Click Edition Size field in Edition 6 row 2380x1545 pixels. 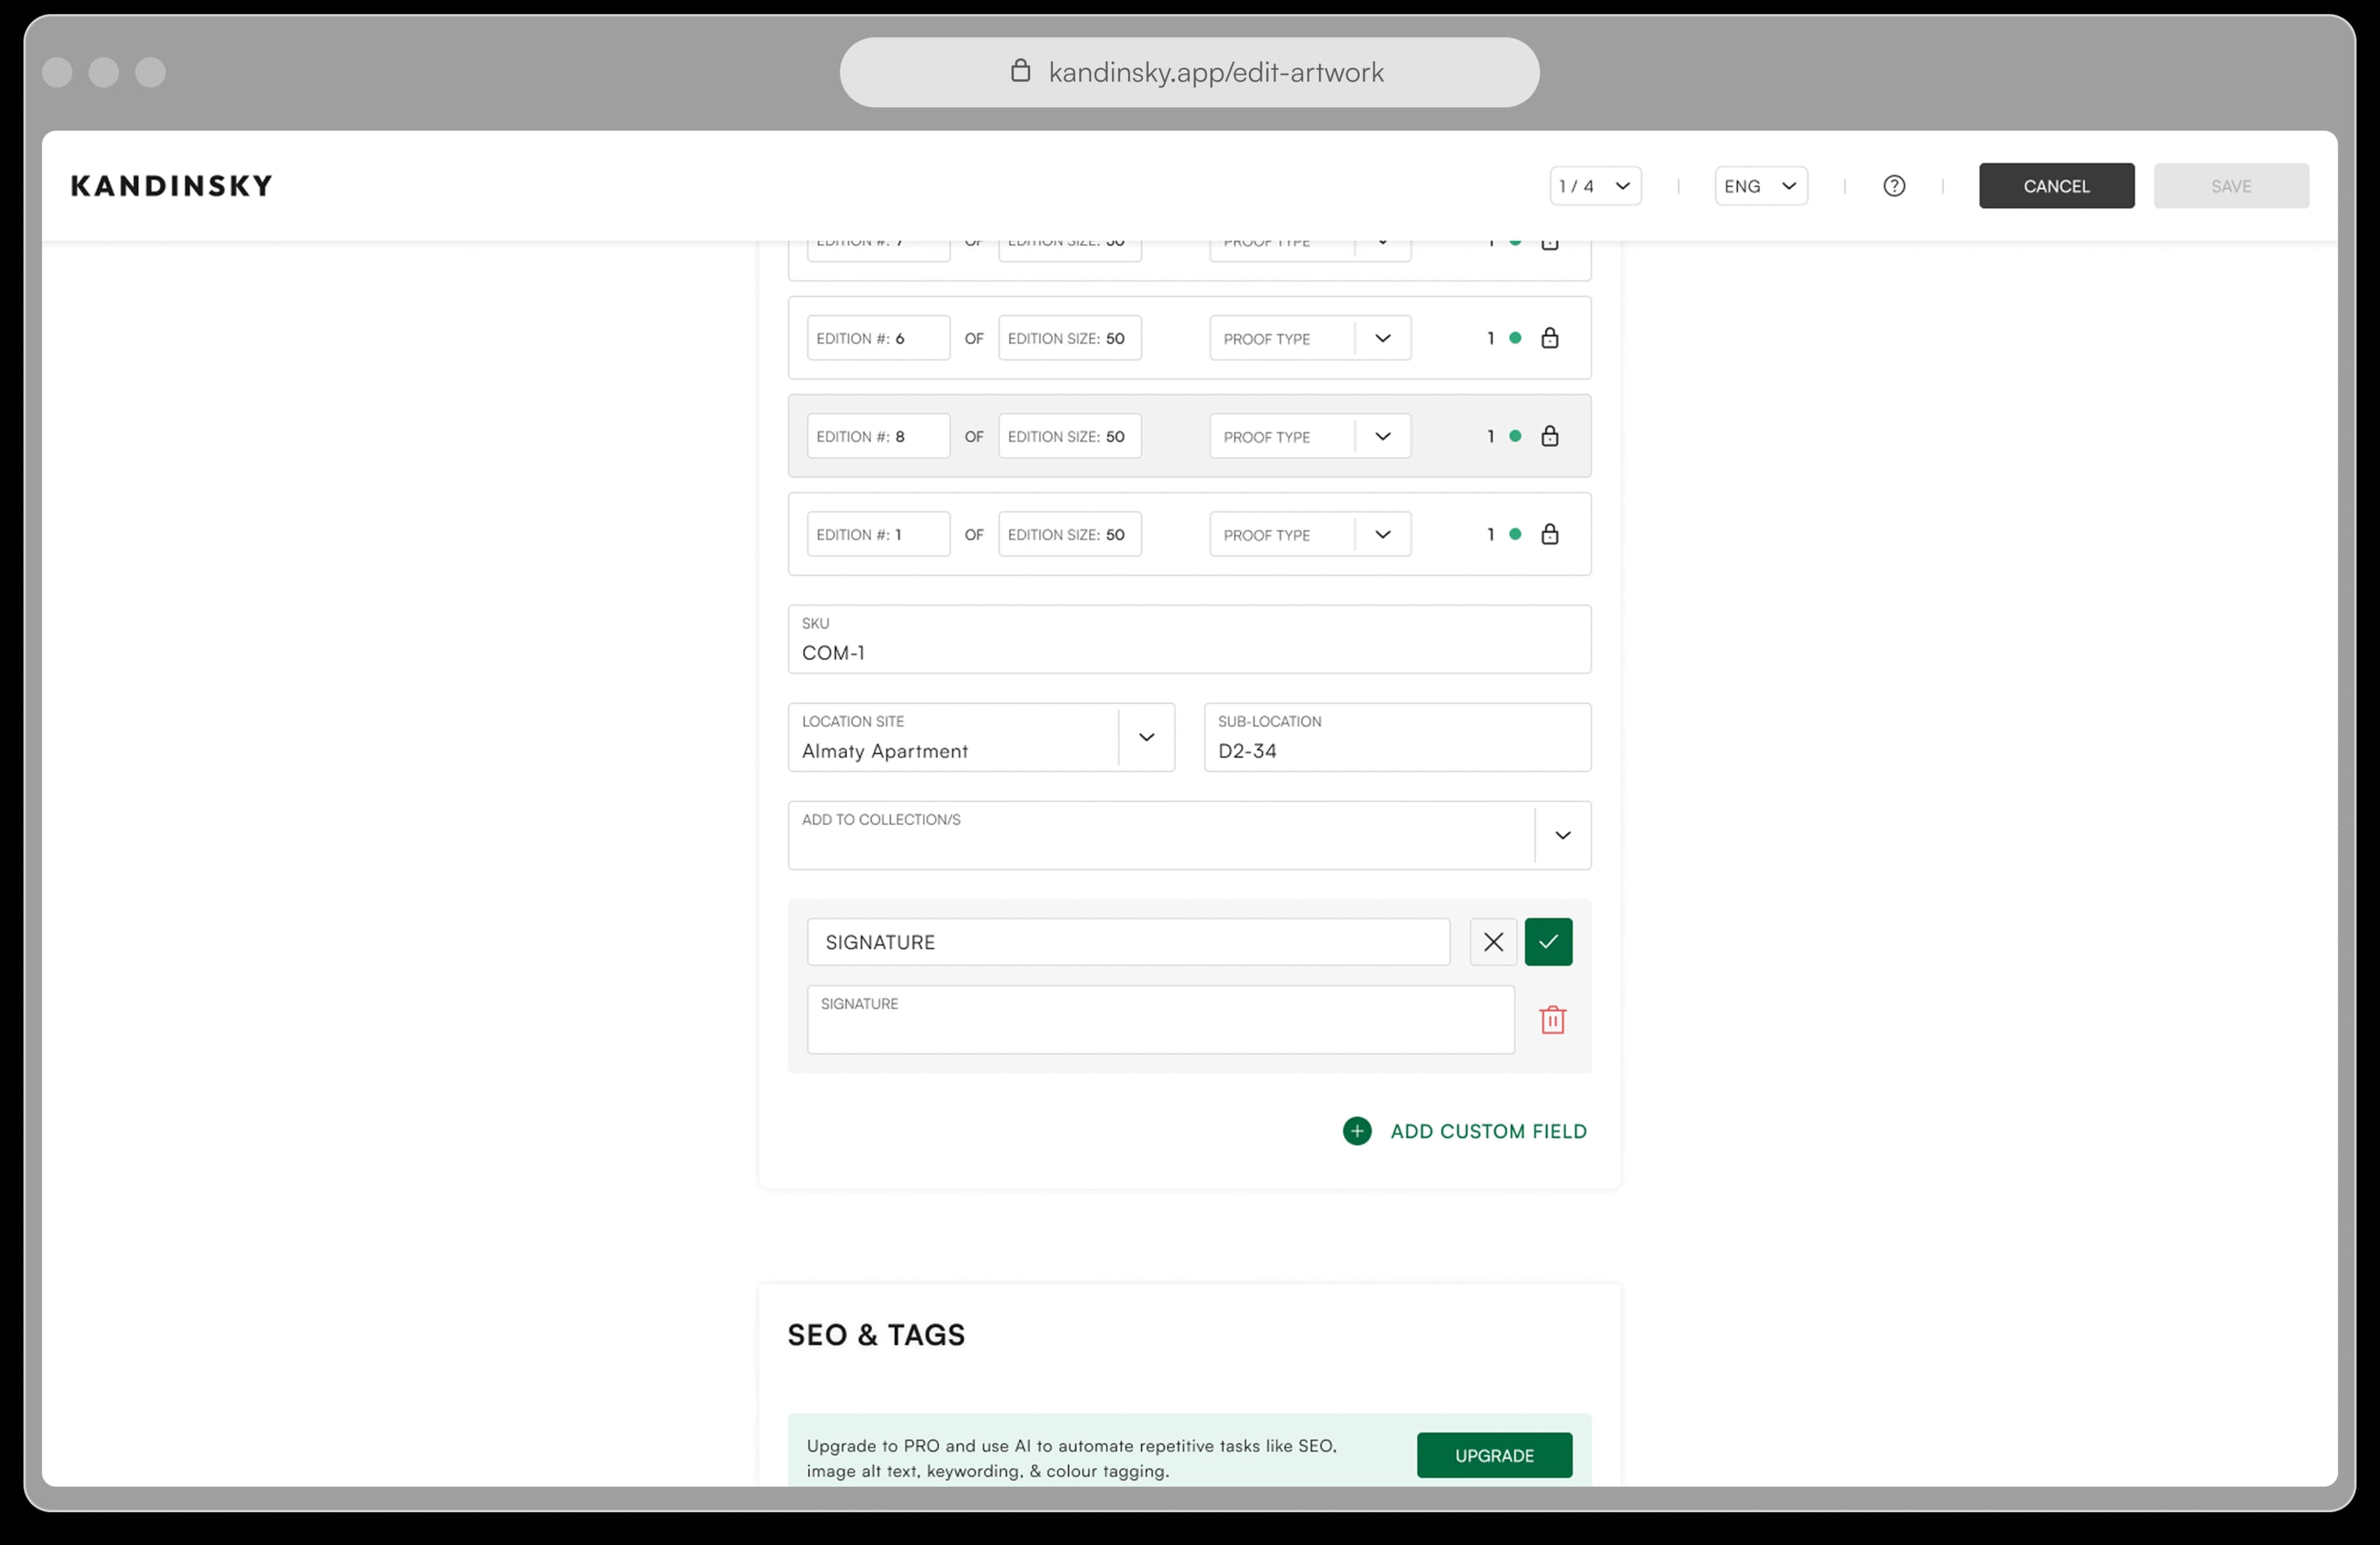tap(1069, 338)
